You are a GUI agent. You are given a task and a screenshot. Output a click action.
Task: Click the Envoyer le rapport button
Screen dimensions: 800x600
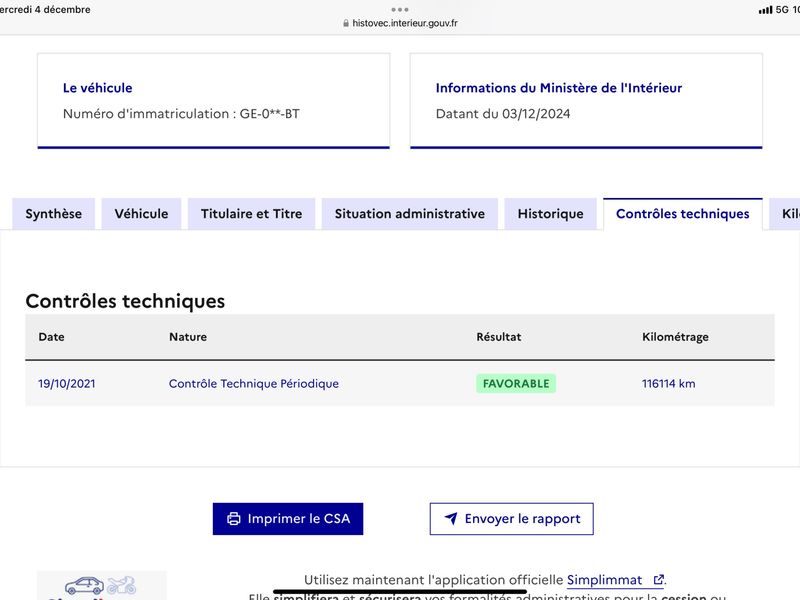512,519
